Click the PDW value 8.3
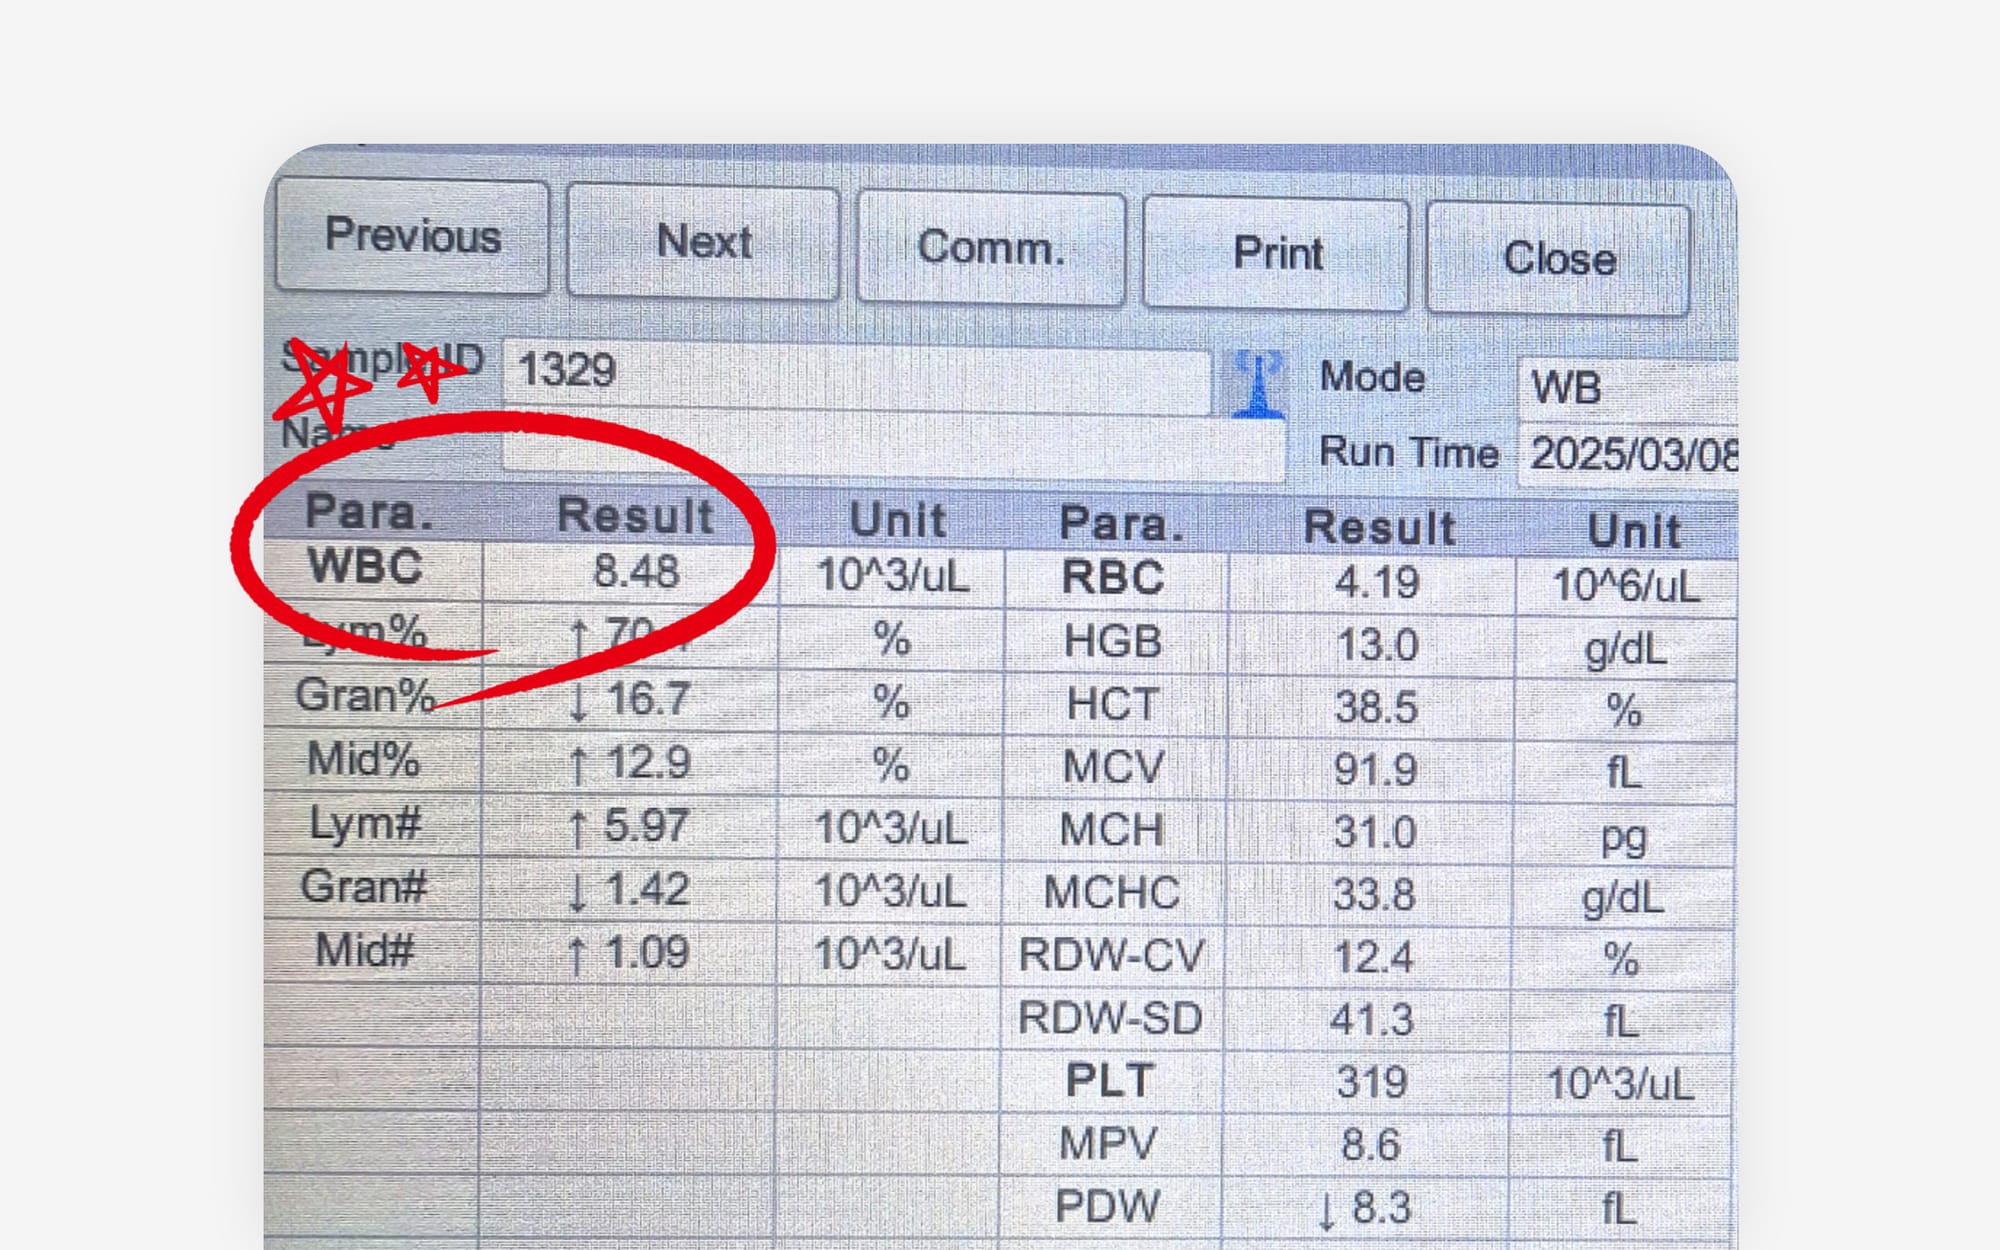2000x1250 pixels. (x=1381, y=1208)
